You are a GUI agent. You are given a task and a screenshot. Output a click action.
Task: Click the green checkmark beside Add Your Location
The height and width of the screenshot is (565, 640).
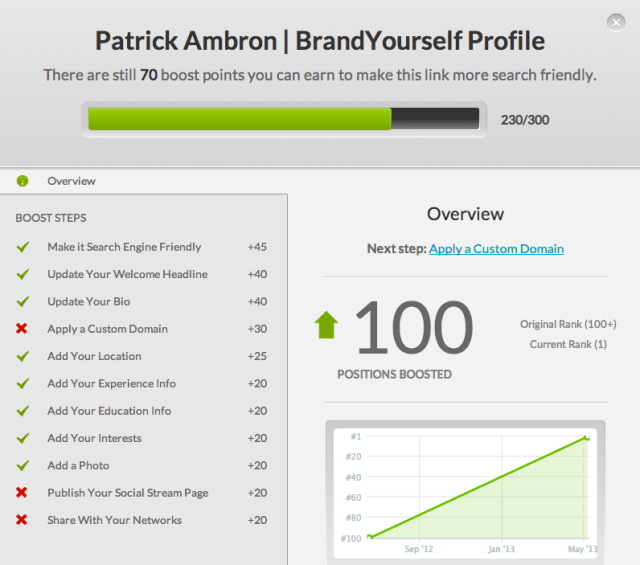(22, 356)
